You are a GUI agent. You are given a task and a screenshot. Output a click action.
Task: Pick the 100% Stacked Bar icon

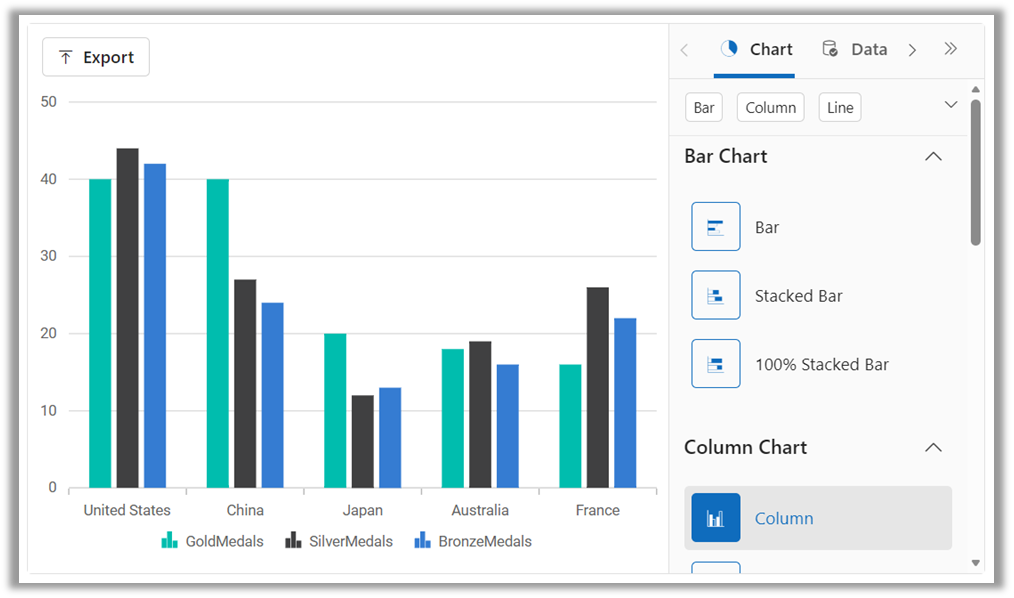pyautogui.click(x=715, y=364)
